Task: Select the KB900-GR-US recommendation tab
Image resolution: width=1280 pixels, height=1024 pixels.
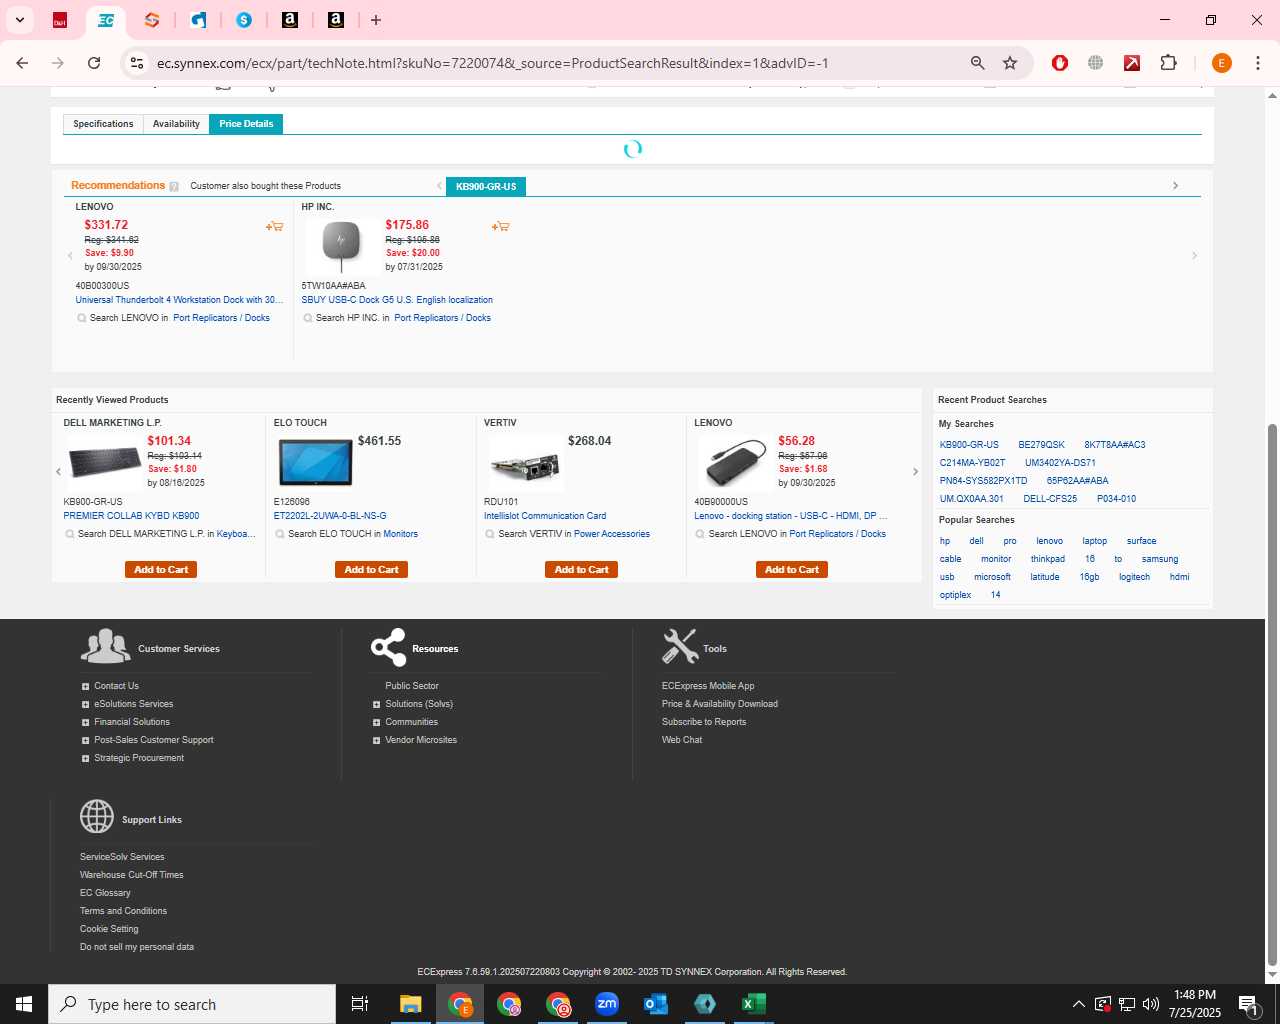Action: pyautogui.click(x=486, y=187)
